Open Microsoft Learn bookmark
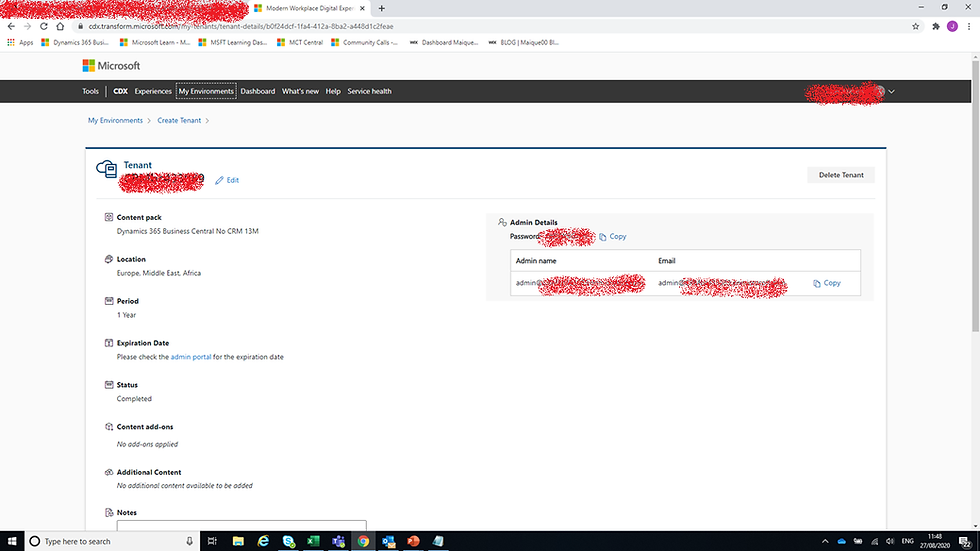The width and height of the screenshot is (980, 551). 154,42
